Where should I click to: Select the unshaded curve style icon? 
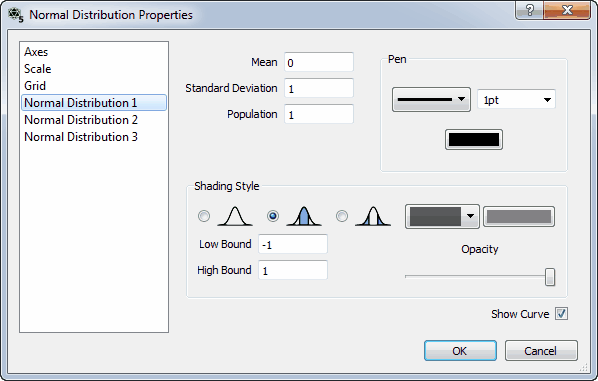tap(235, 216)
